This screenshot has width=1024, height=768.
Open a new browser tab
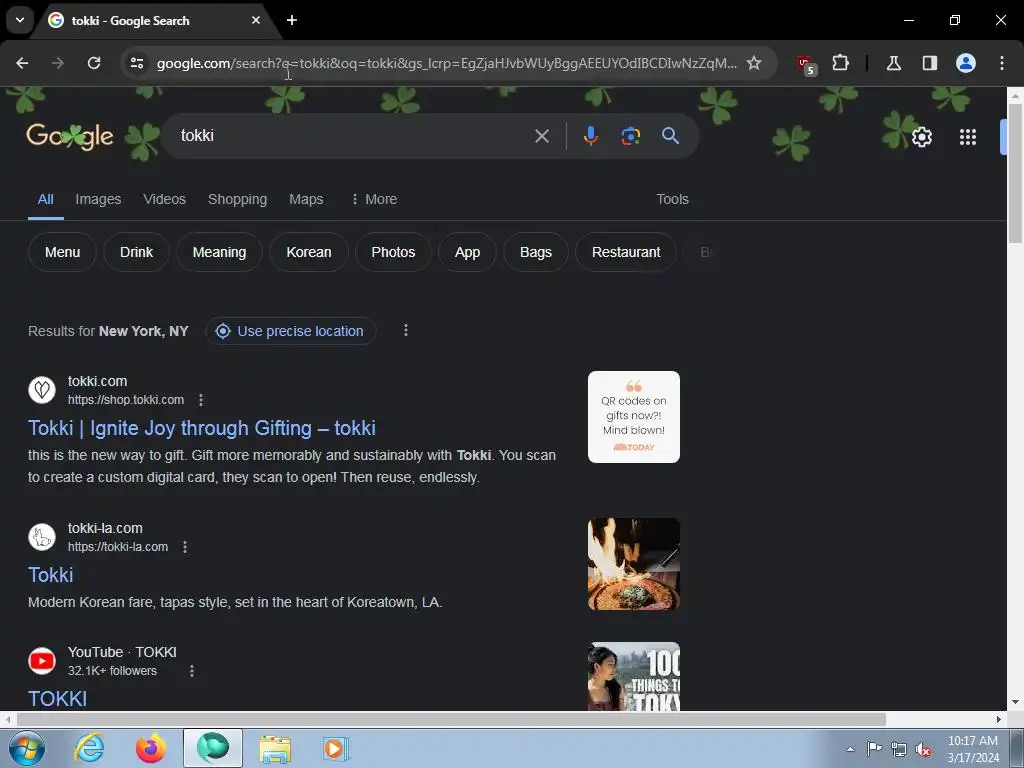tap(292, 20)
